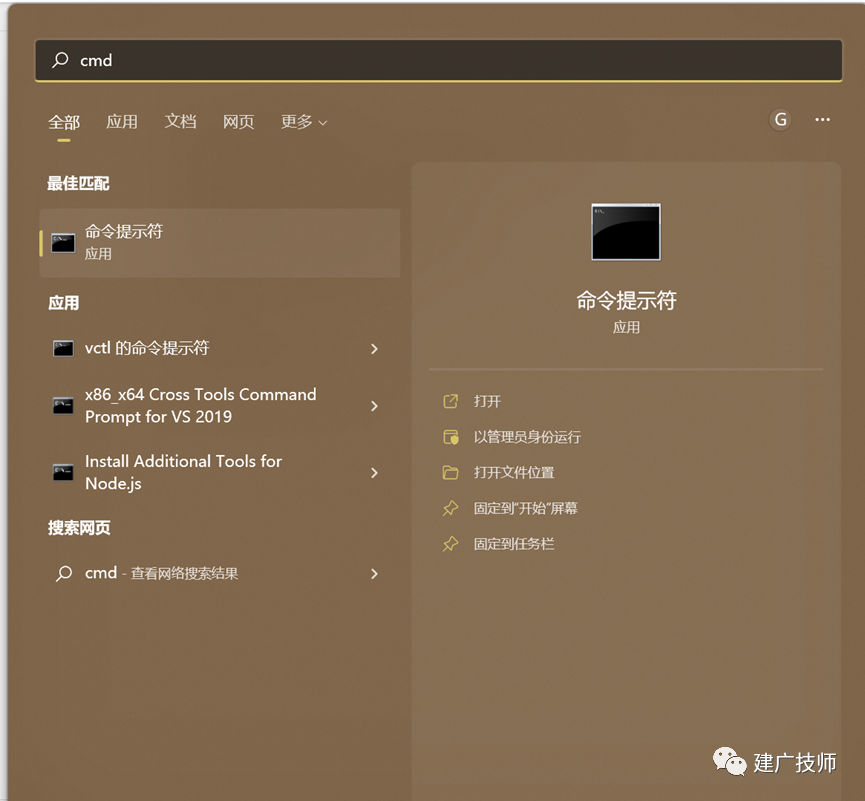Click the x86_x64 Cross Tools console icon
Image resolution: width=865 pixels, height=801 pixels.
63,405
